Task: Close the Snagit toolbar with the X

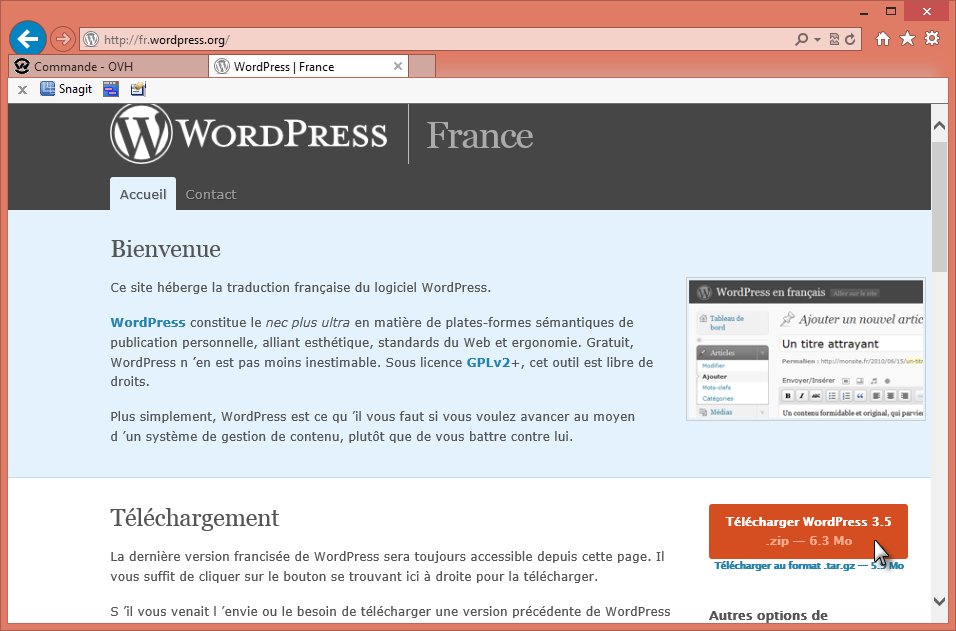Action: tap(23, 90)
